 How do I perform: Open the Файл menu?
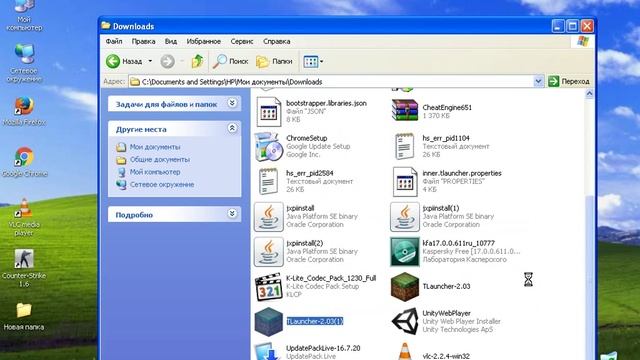pos(114,41)
